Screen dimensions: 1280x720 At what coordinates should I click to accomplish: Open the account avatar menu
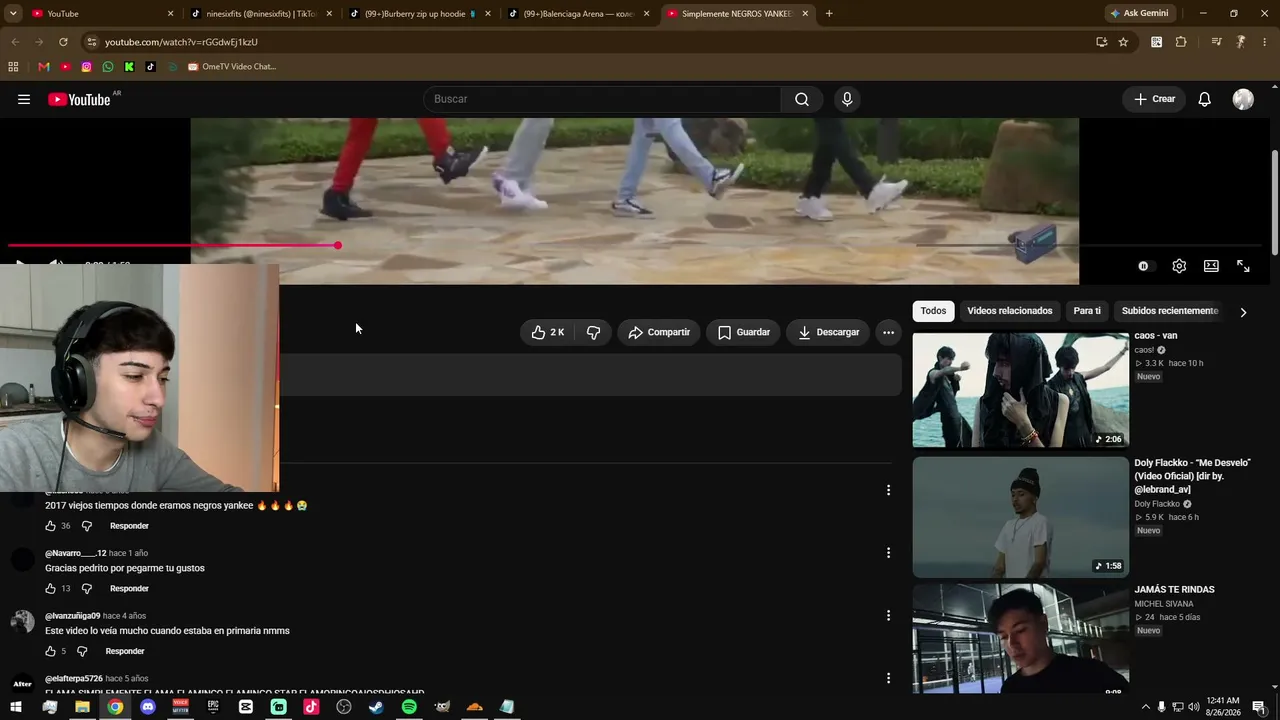coord(1243,99)
